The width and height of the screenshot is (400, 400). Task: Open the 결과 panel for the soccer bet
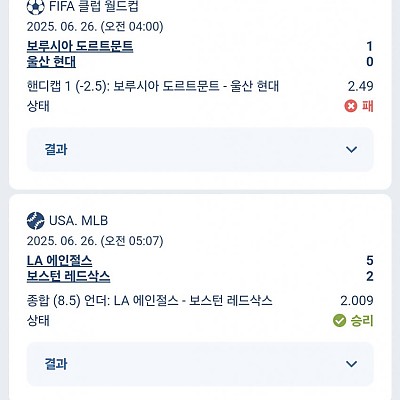[200, 149]
